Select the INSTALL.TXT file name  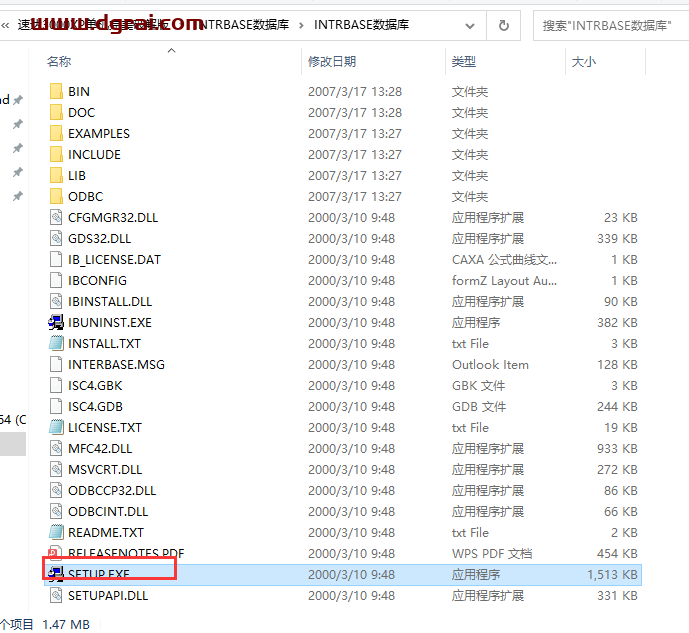point(105,344)
